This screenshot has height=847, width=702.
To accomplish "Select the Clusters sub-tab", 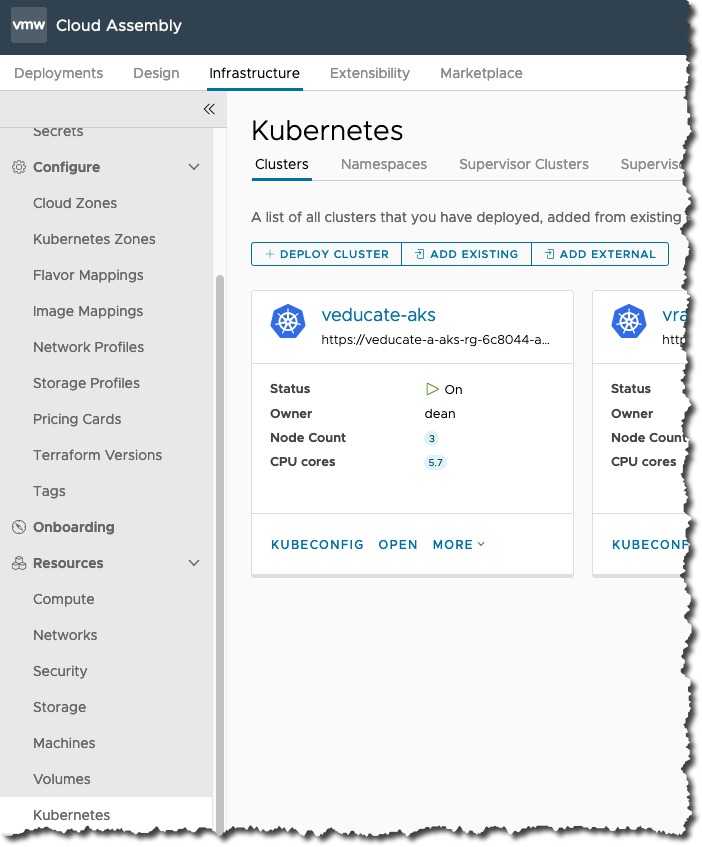I will [282, 164].
